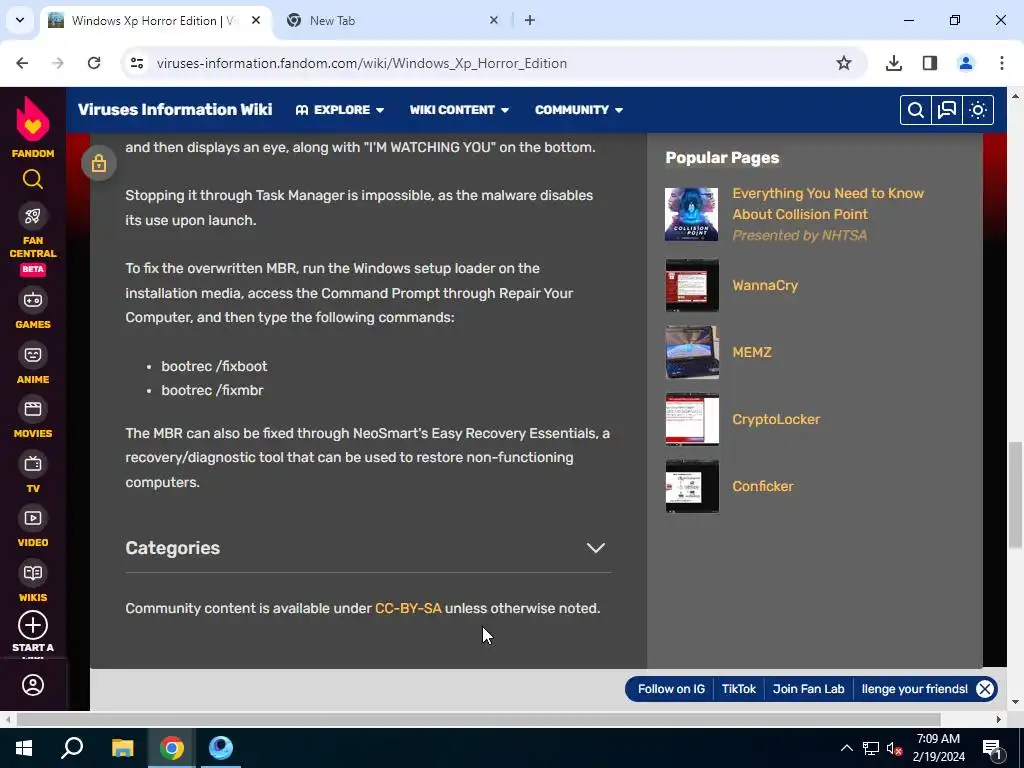Expand the Wiki Content dropdown menu
Viewport: 1024px width, 768px height.
pos(459,110)
